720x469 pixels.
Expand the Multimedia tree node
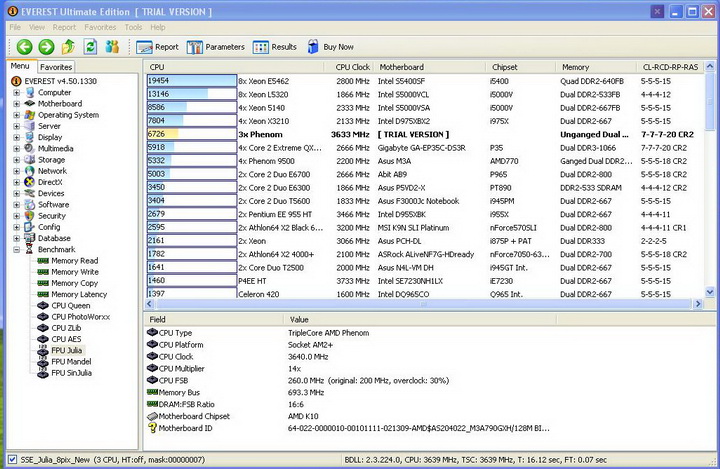pos(17,148)
